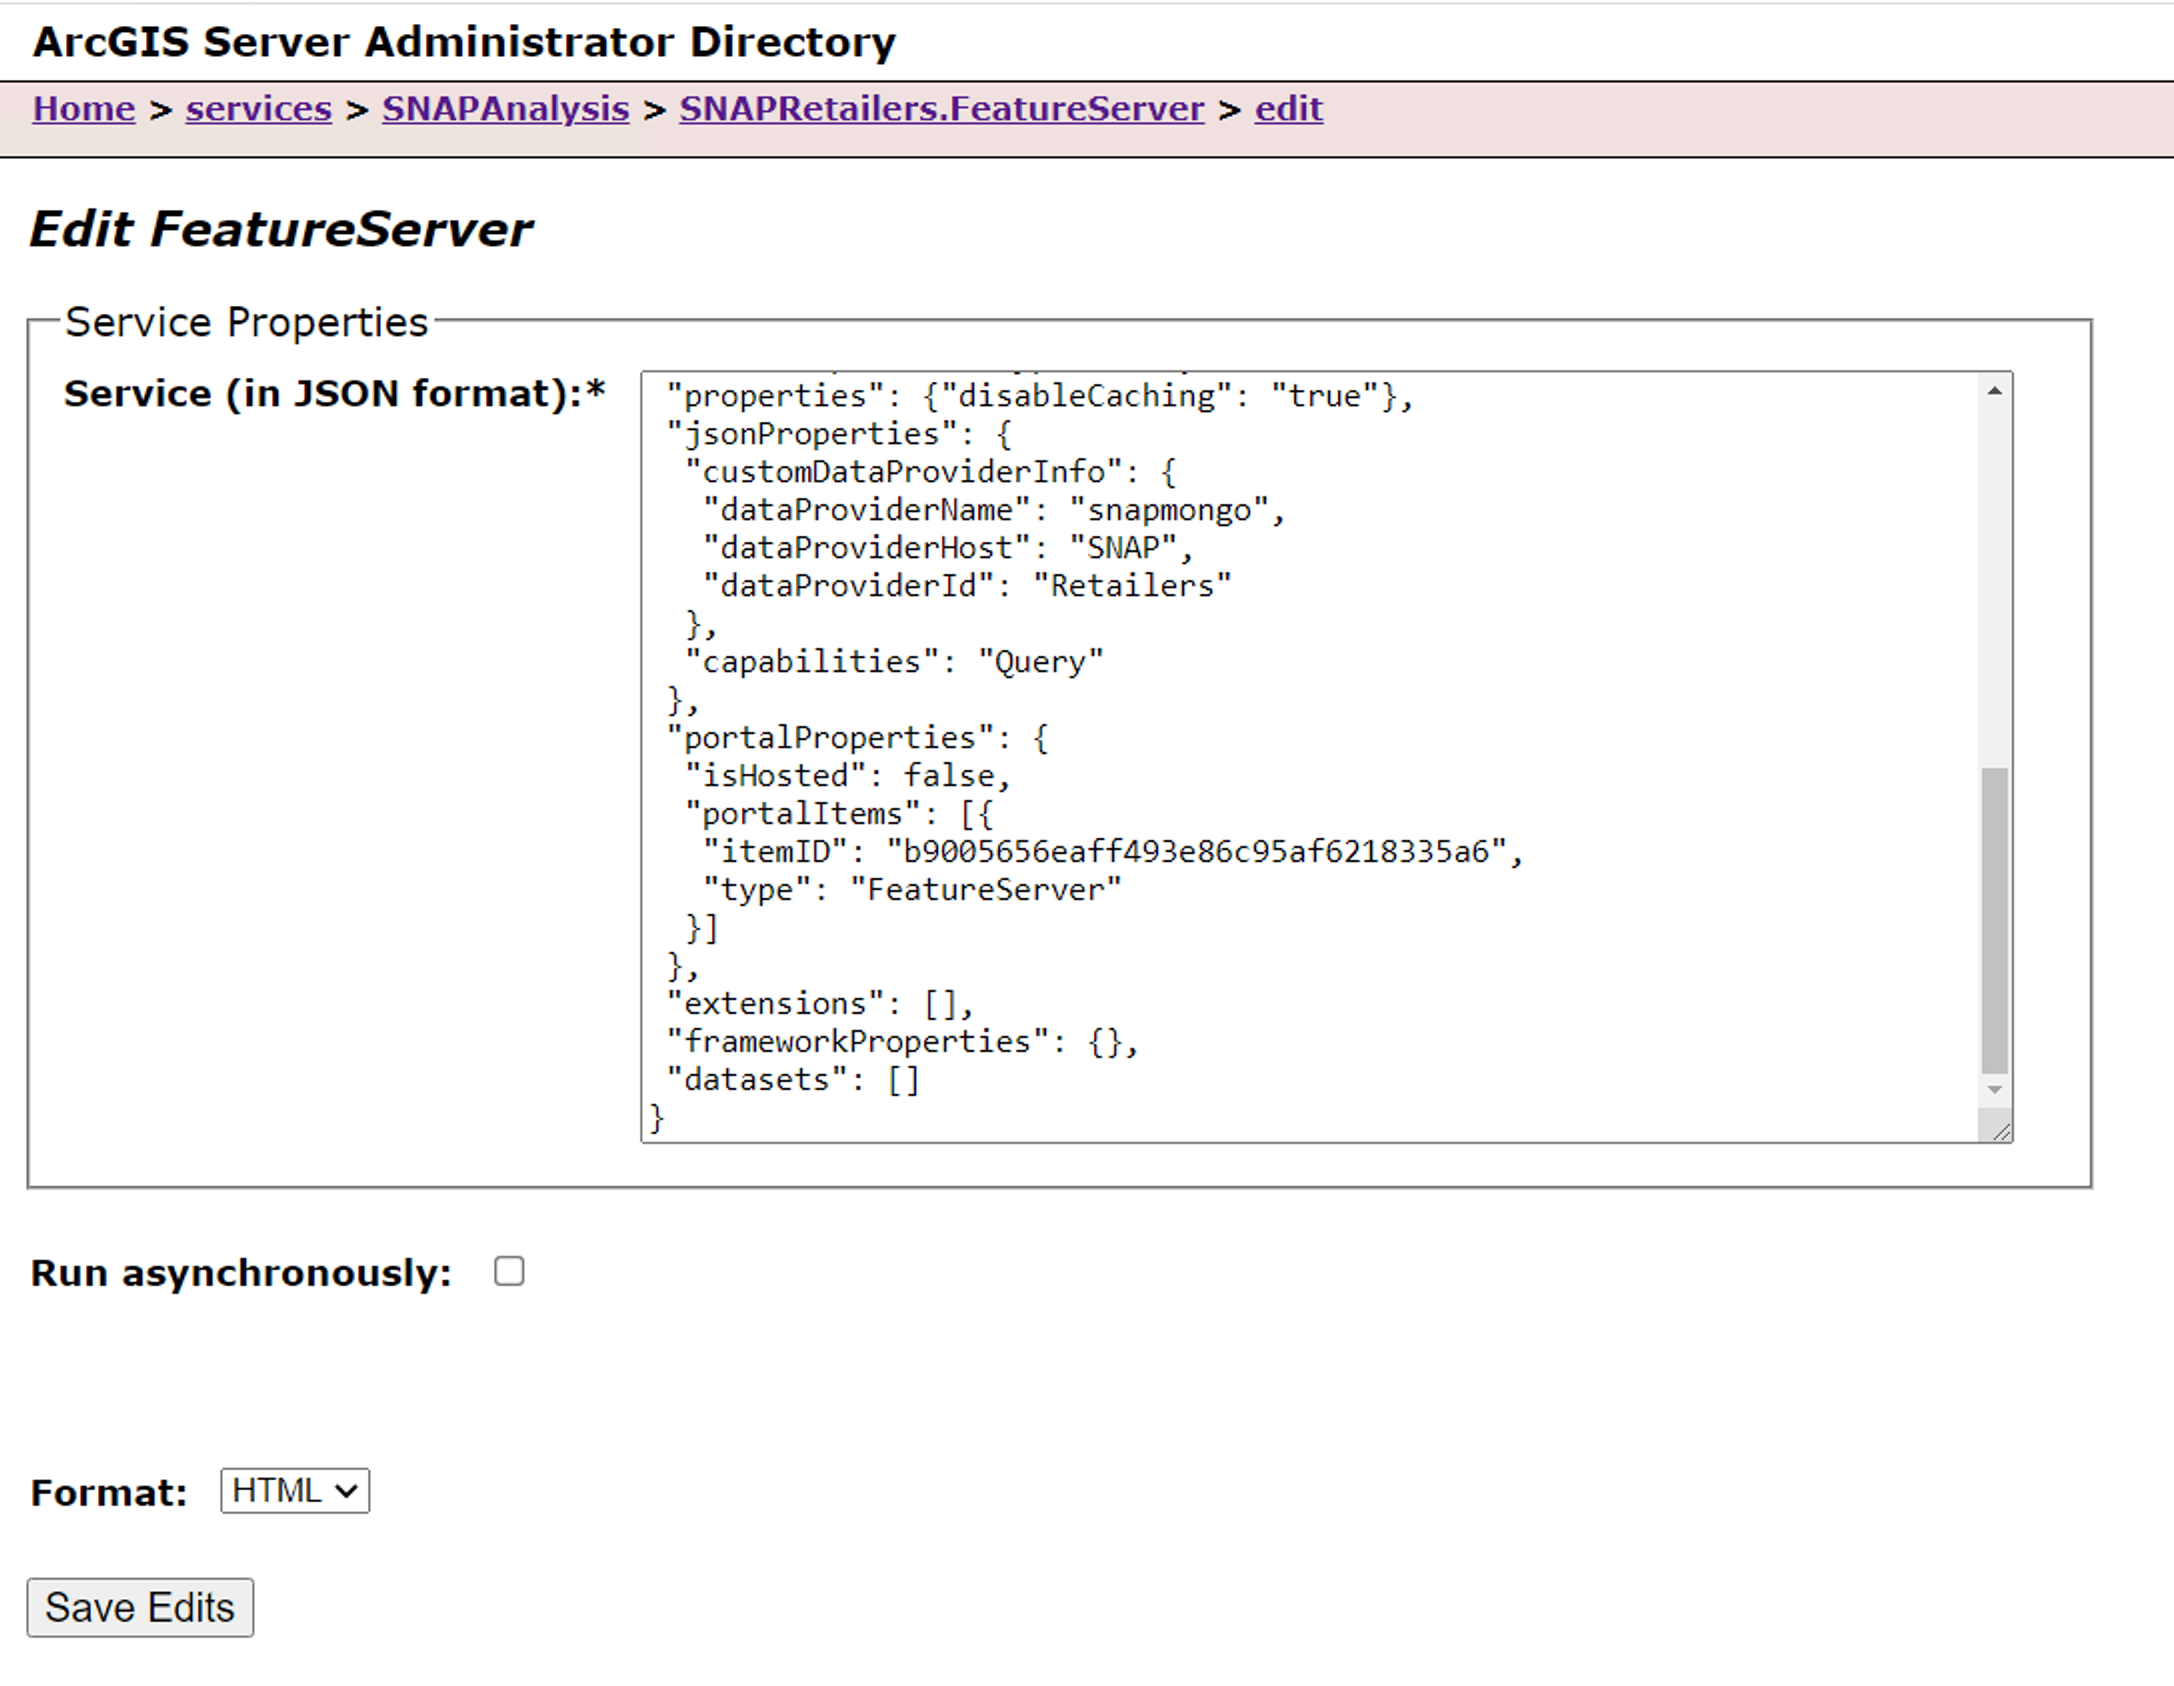Click the "portalItems": [{ line
Image resolution: width=2174 pixels, height=1686 pixels.
pyautogui.click(x=839, y=814)
